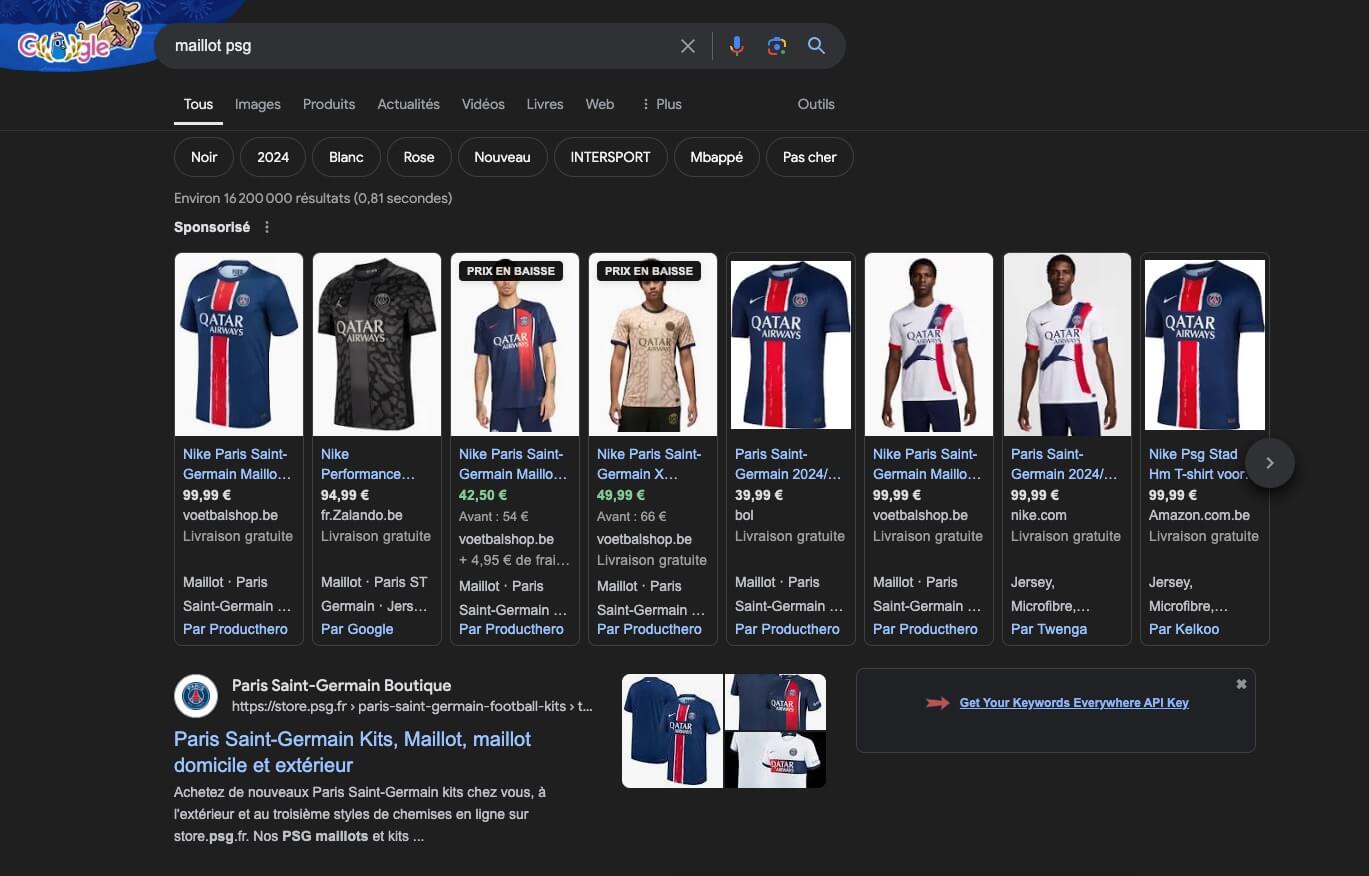The width and height of the screenshot is (1369, 876).
Task: Click Get Your Keywords Everywhere API Key
Action: [1074, 703]
